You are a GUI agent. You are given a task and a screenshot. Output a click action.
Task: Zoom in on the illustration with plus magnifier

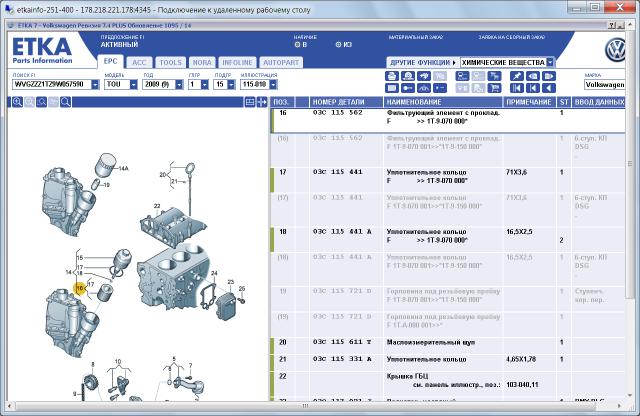click(x=17, y=102)
